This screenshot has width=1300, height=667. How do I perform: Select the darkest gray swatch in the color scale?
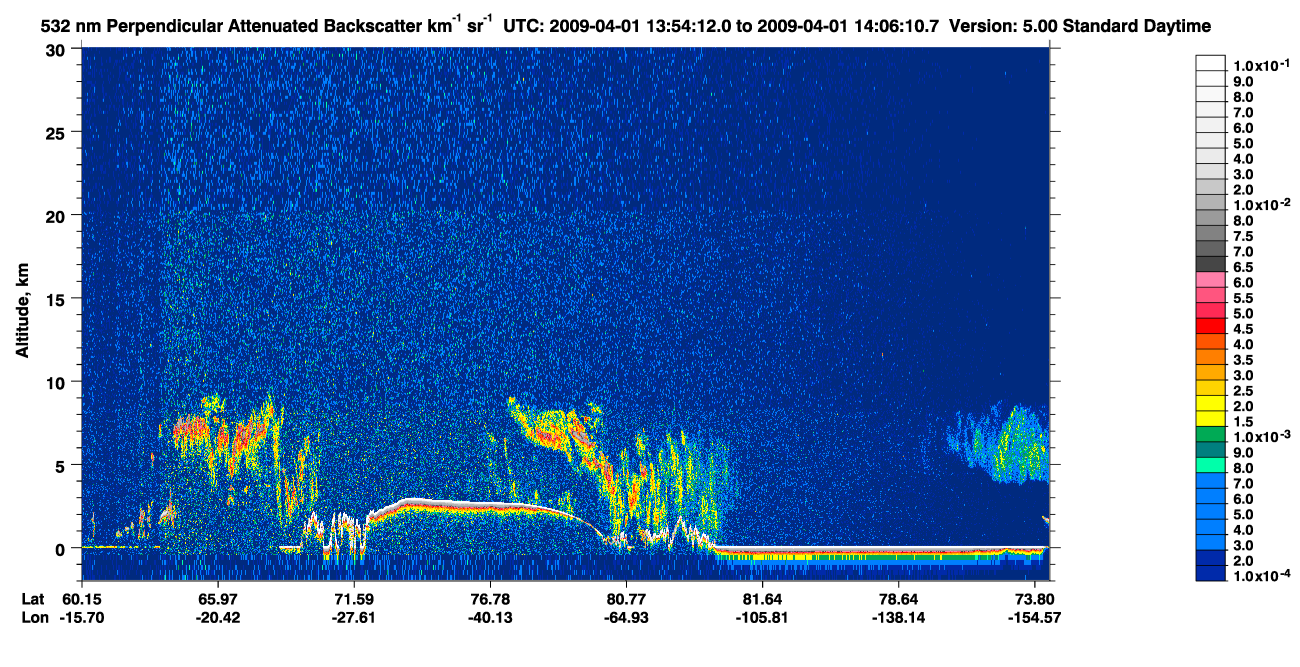click(1210, 264)
